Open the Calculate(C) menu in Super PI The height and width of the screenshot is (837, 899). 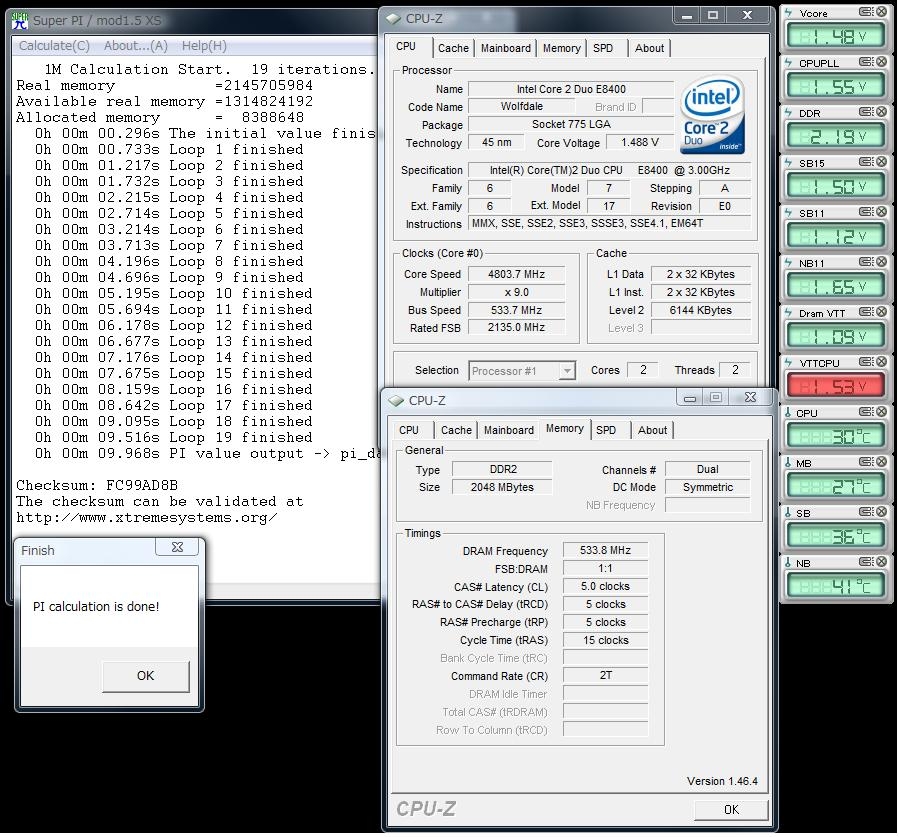[54, 46]
